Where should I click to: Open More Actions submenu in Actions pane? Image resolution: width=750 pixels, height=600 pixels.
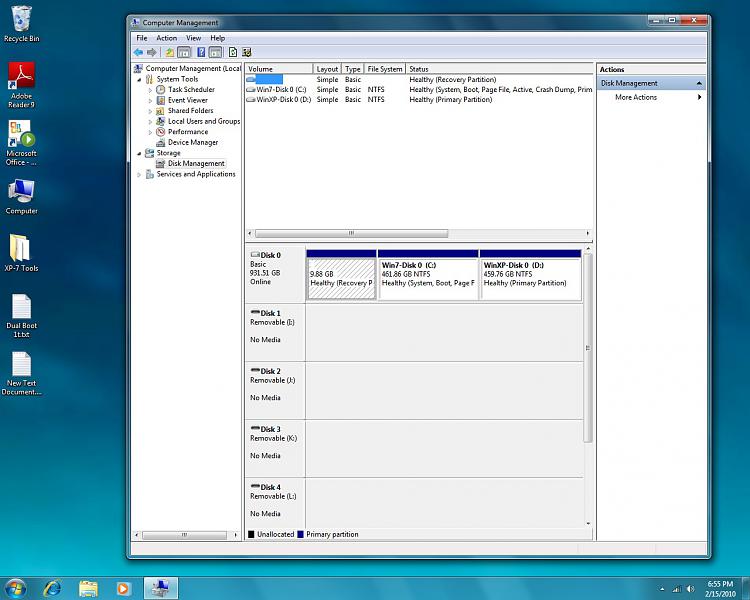point(651,97)
